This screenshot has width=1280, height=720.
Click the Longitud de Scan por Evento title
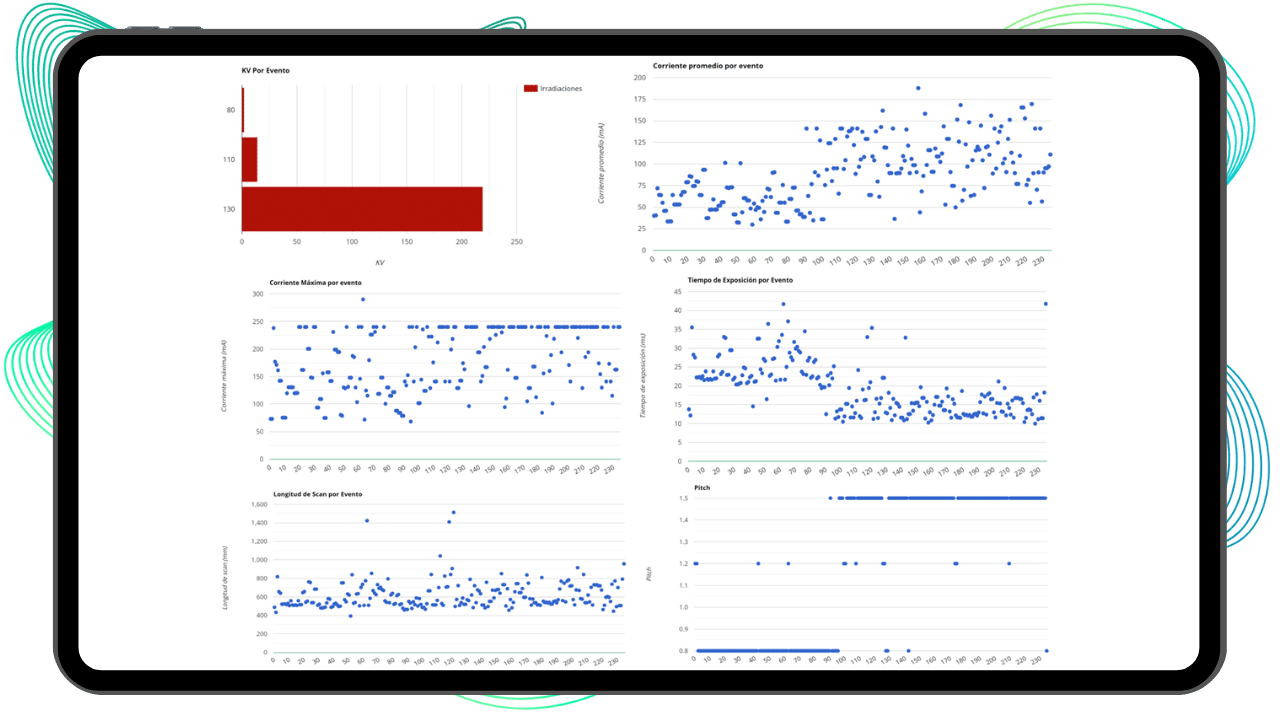coord(317,494)
